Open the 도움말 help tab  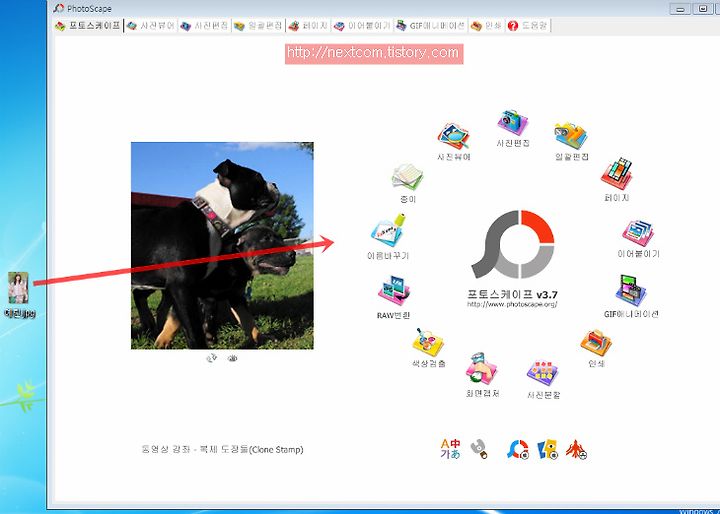tap(528, 26)
